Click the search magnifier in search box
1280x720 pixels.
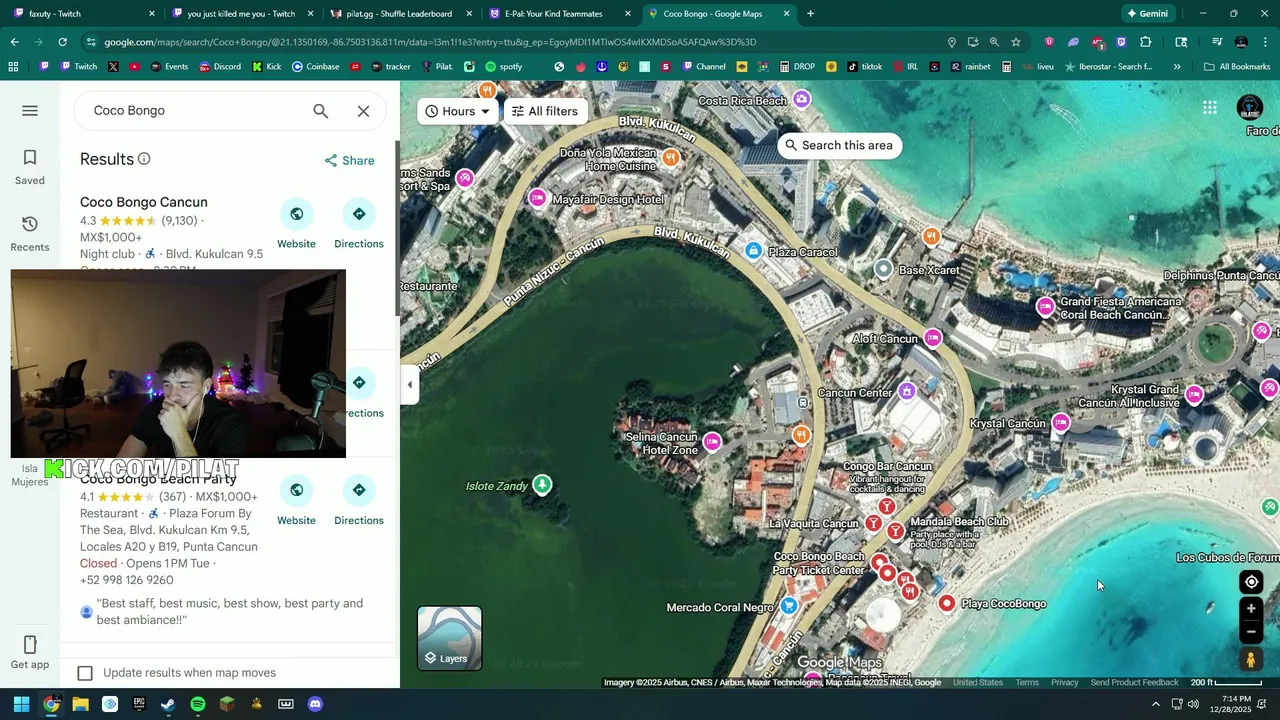click(x=320, y=111)
